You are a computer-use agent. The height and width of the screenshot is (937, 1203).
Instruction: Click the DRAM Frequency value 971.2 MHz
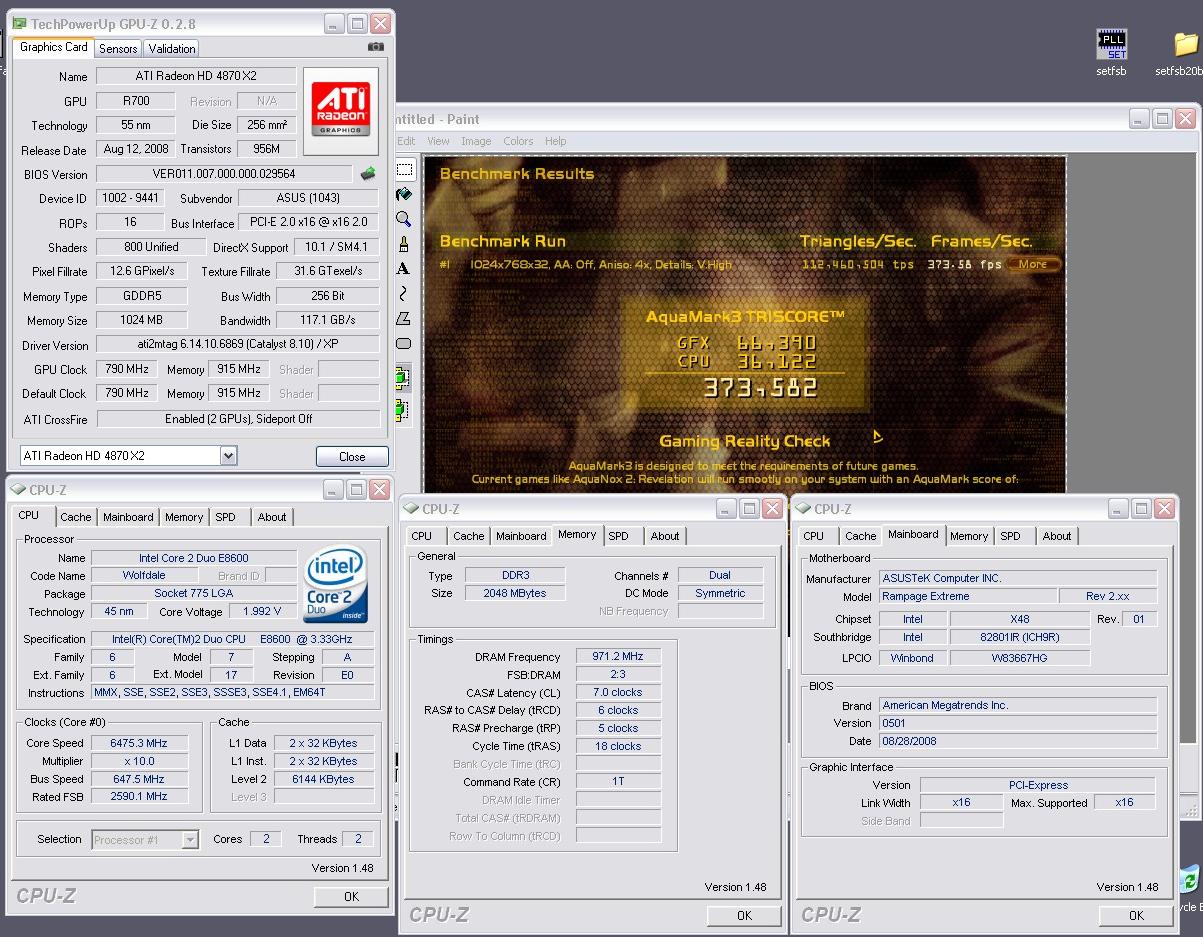pos(618,657)
